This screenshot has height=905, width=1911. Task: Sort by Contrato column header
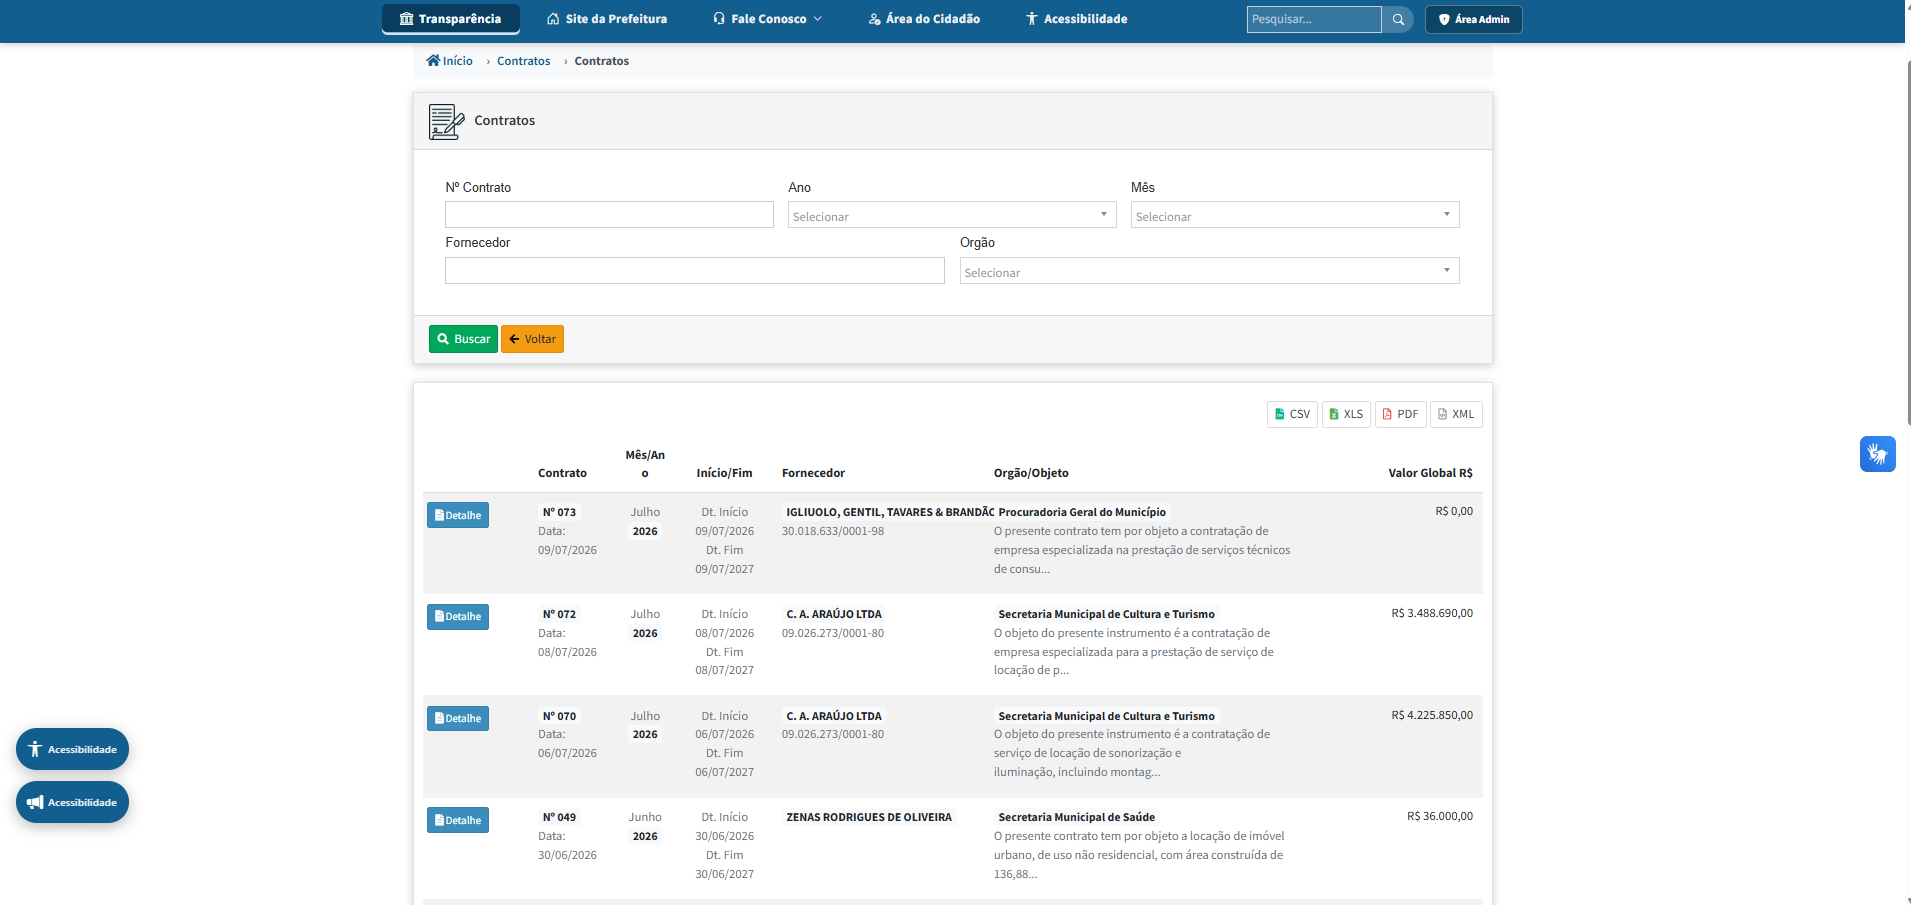[x=562, y=473]
